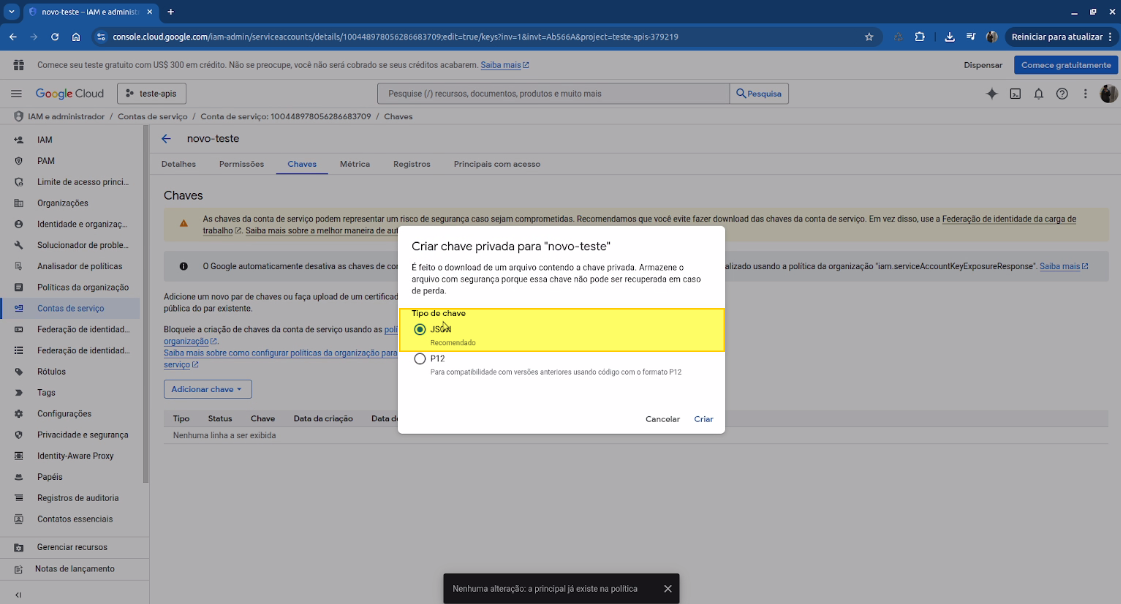Switch to the Principais com acesso tab
Image resolution: width=1121 pixels, height=604 pixels.
497,164
